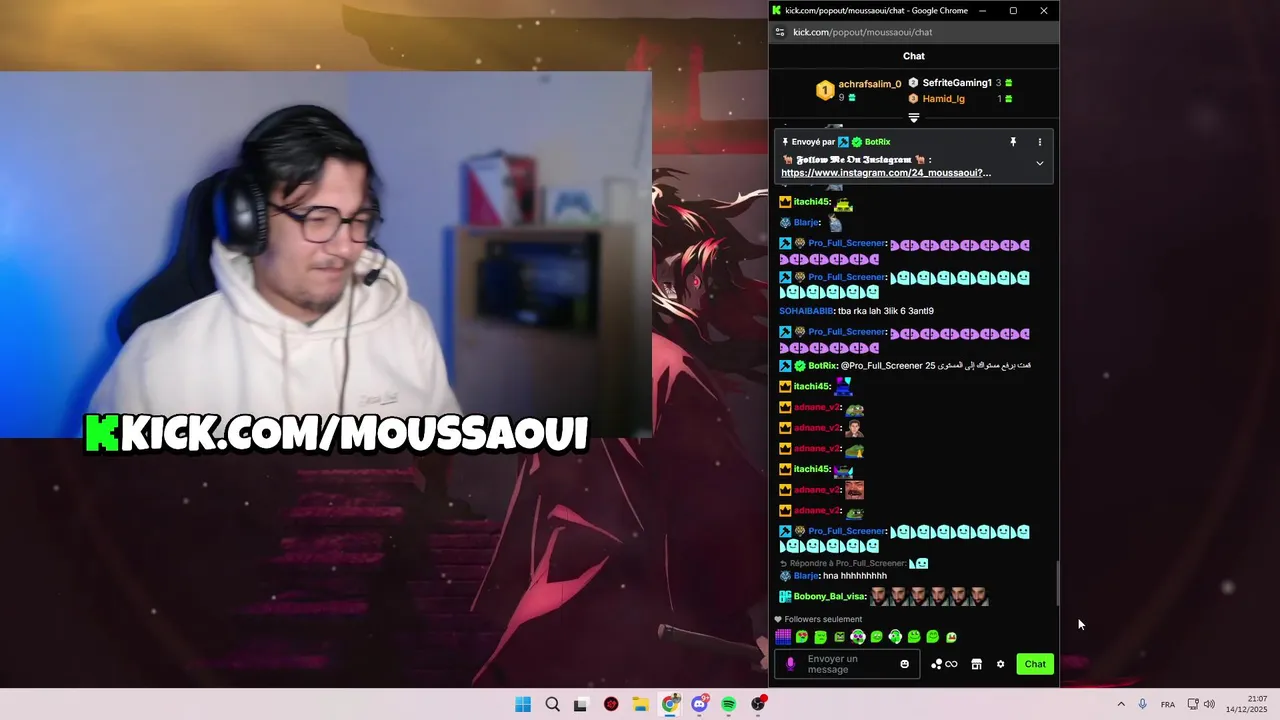Viewport: 1280px width, 720px height.
Task: Open Task View on taskbar
Action: tap(581, 704)
